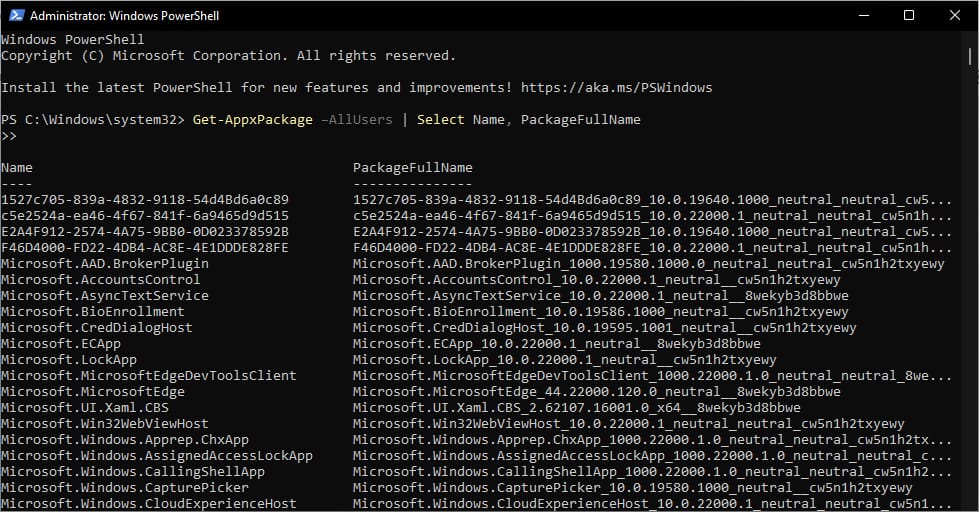Maximize the PowerShell window
Image resolution: width=979 pixels, height=512 pixels.
909,16
